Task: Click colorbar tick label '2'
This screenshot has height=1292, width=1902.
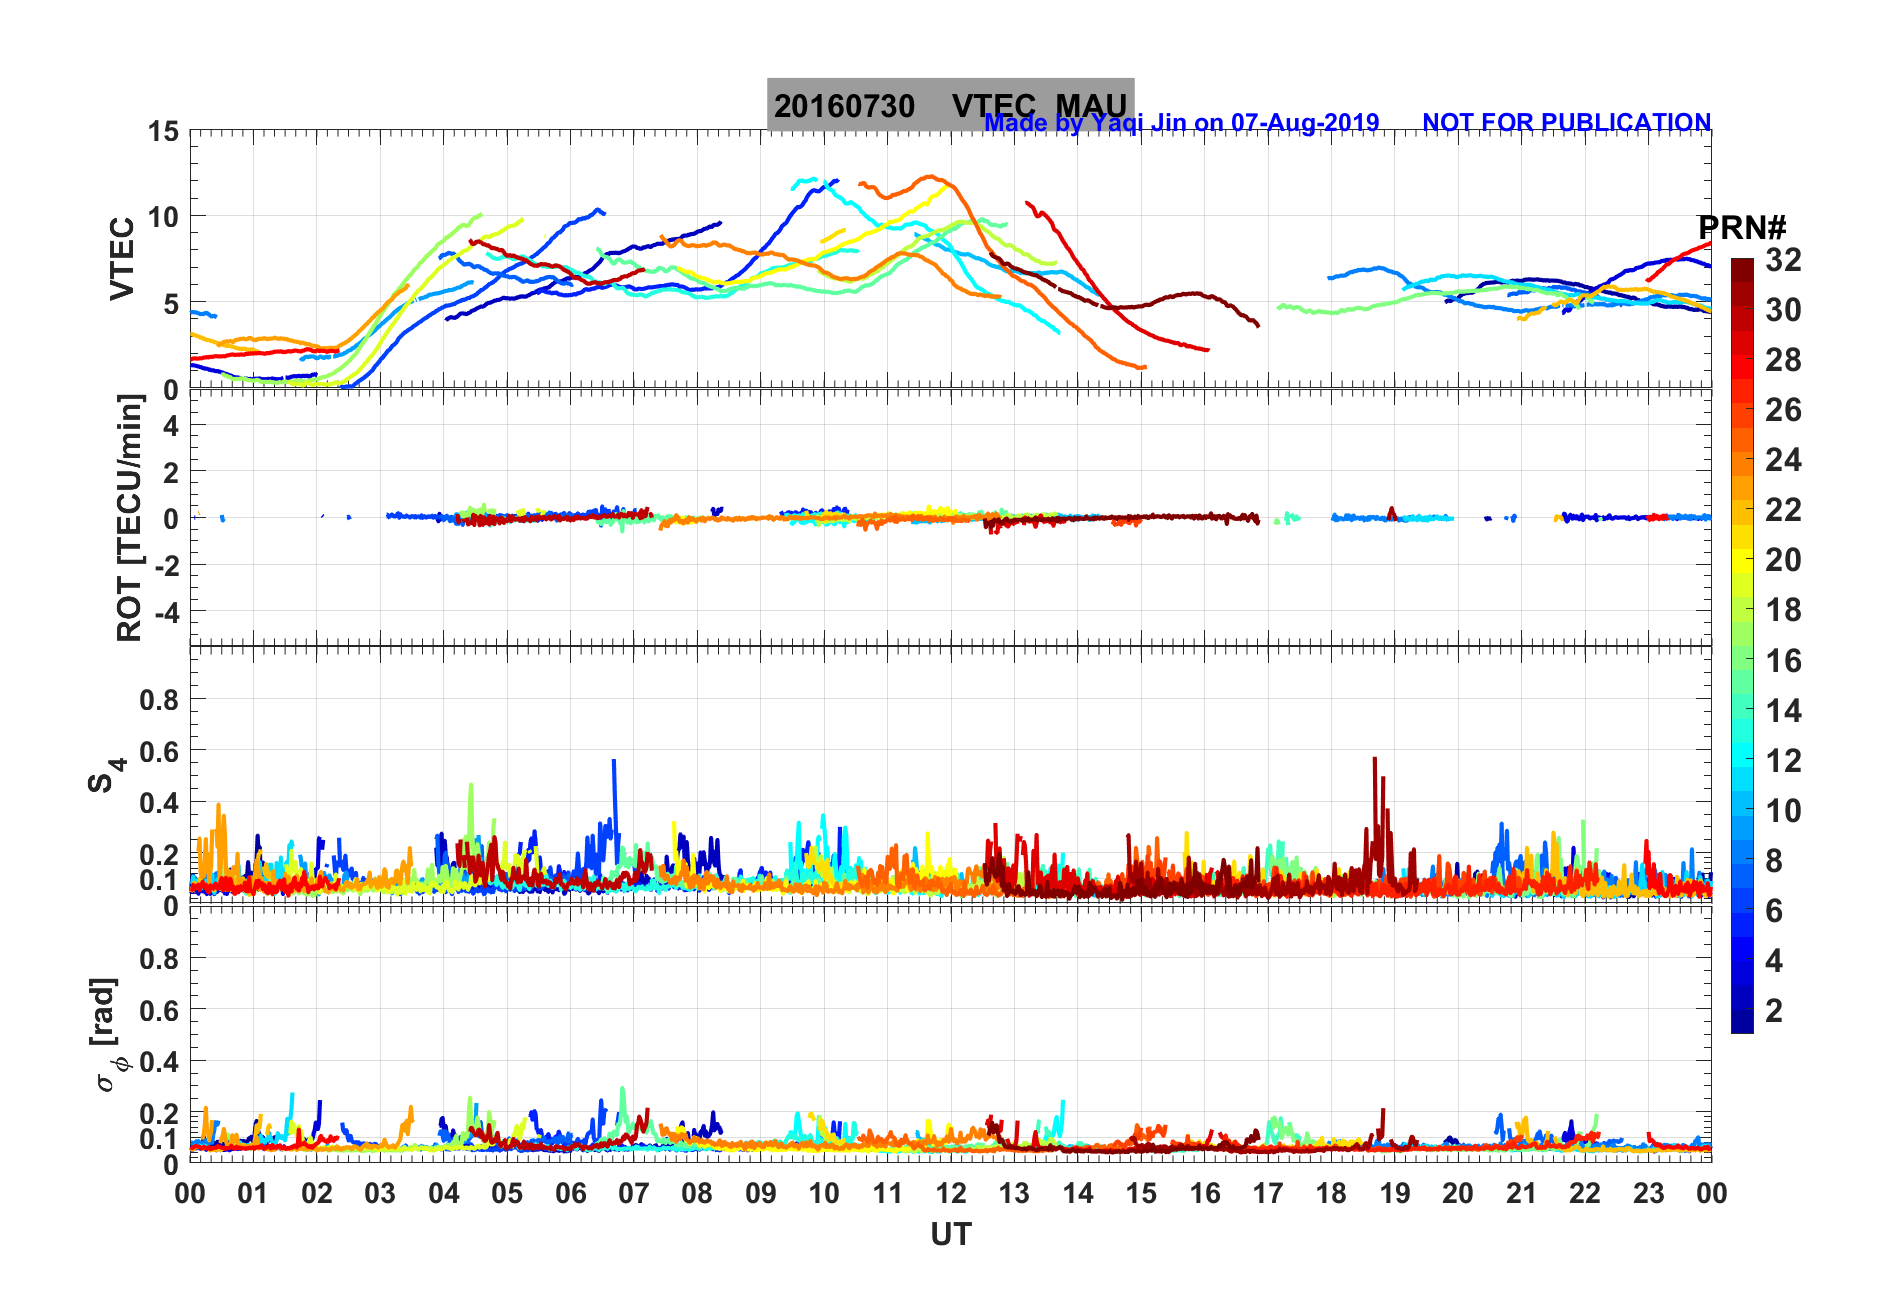Action: [1774, 1010]
